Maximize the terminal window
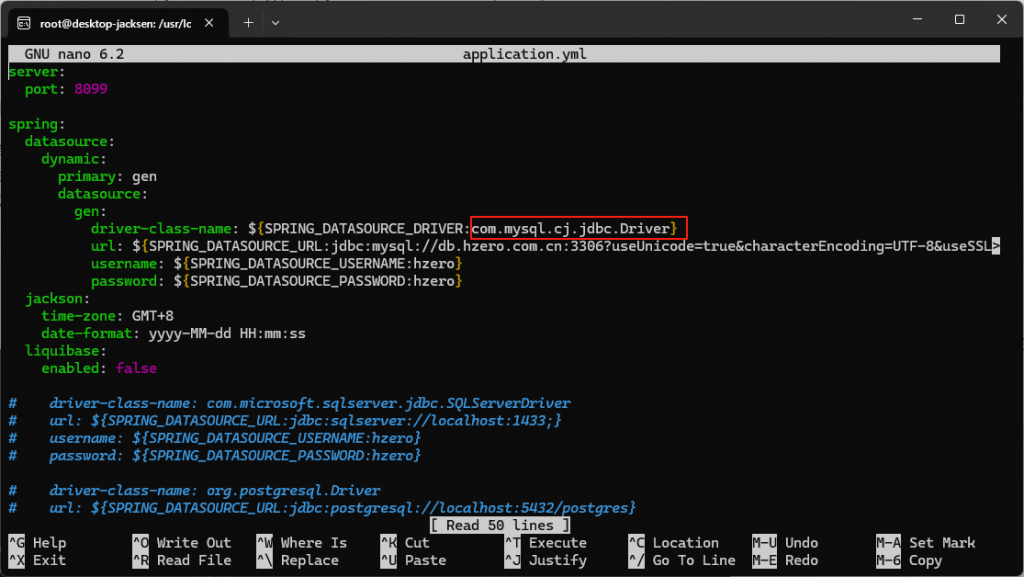Screen dimensions: 1024x577 [959, 20]
